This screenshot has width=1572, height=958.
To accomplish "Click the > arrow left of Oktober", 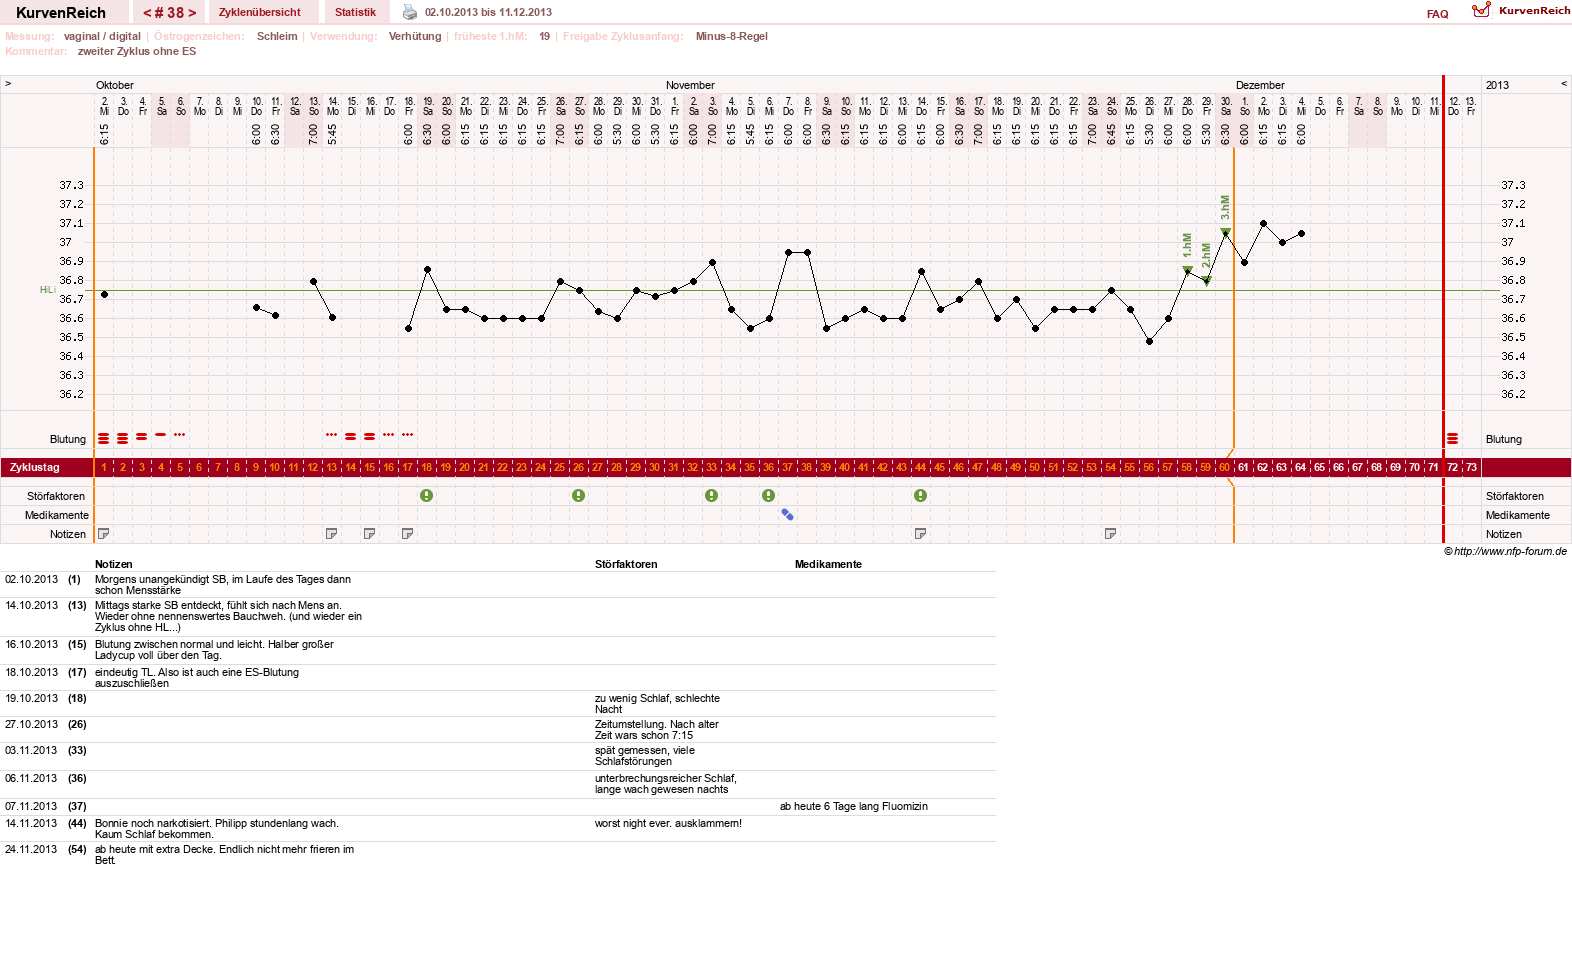I will 8,84.
